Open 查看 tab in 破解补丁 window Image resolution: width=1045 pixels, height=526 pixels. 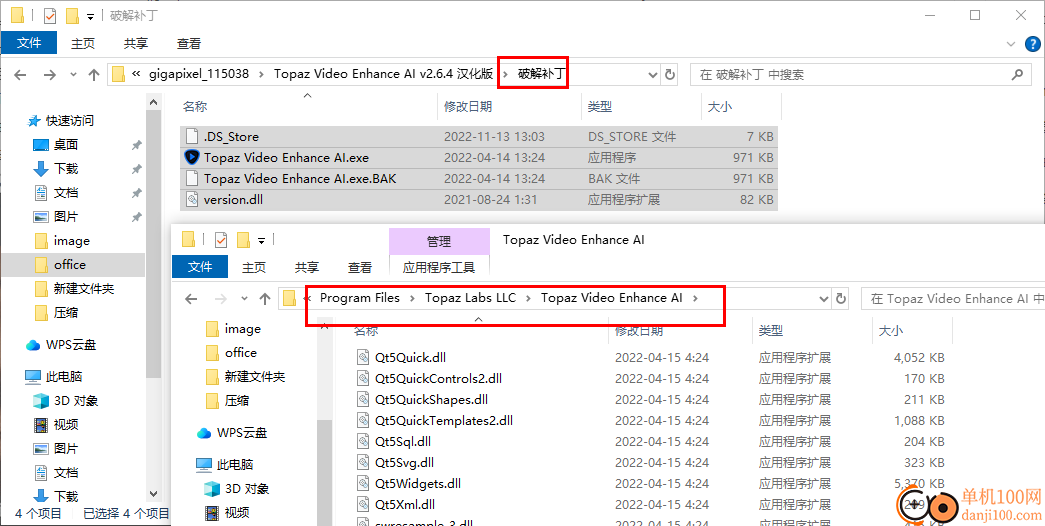tap(189, 43)
